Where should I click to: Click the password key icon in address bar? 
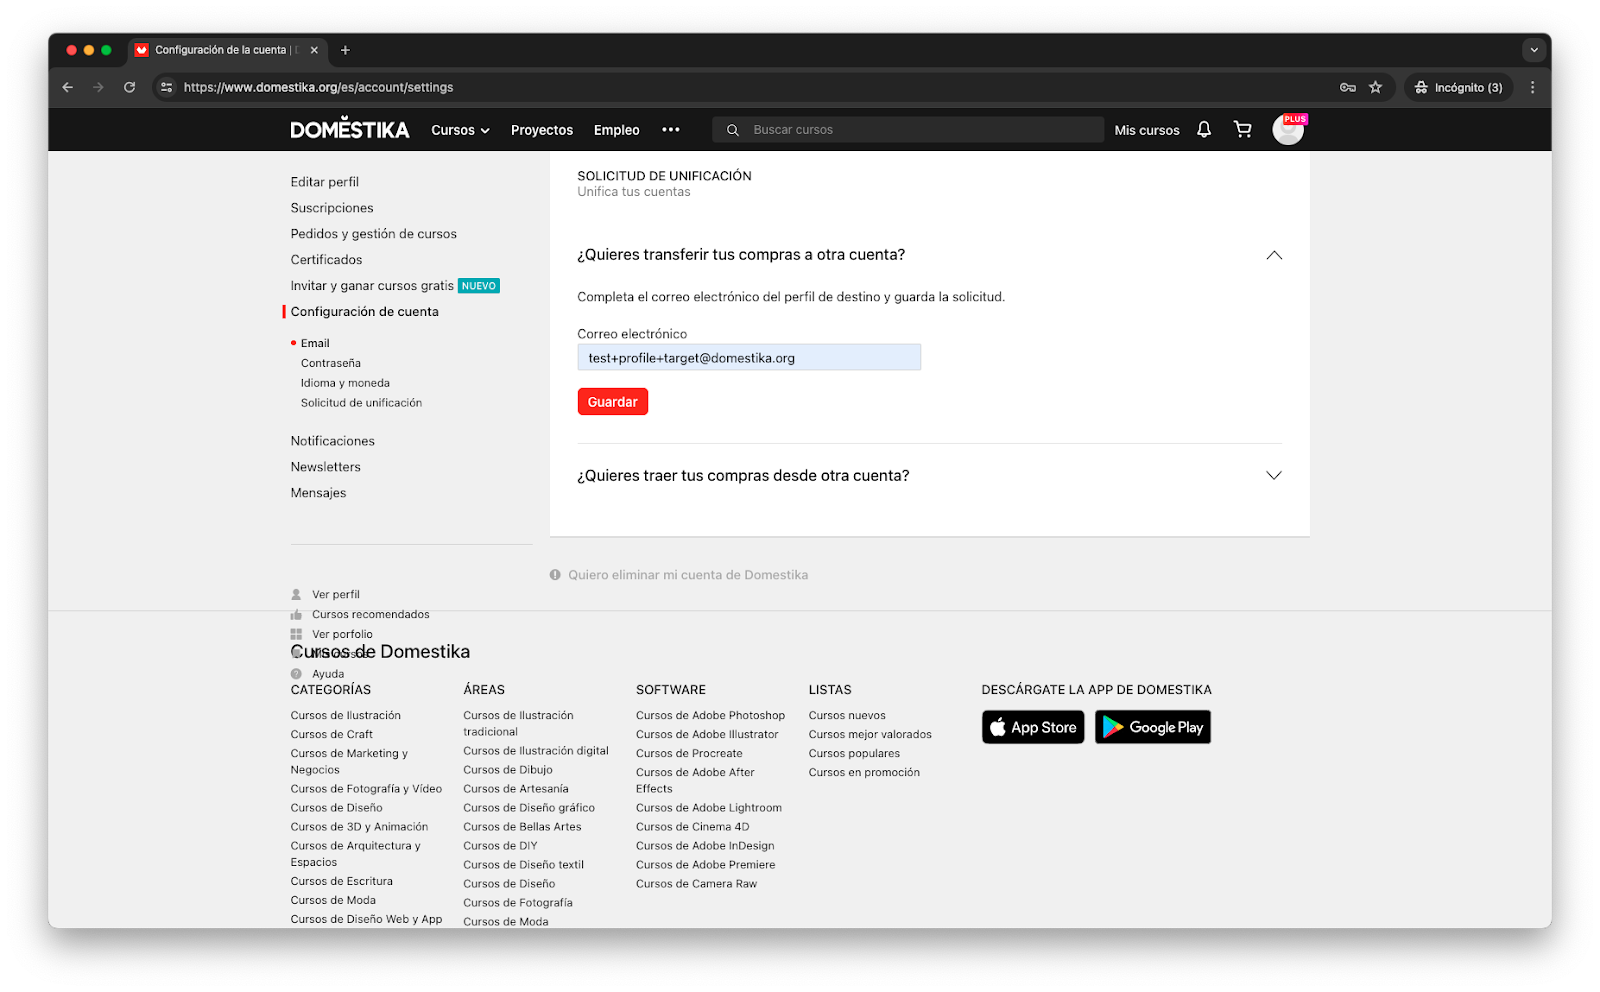(x=1348, y=87)
